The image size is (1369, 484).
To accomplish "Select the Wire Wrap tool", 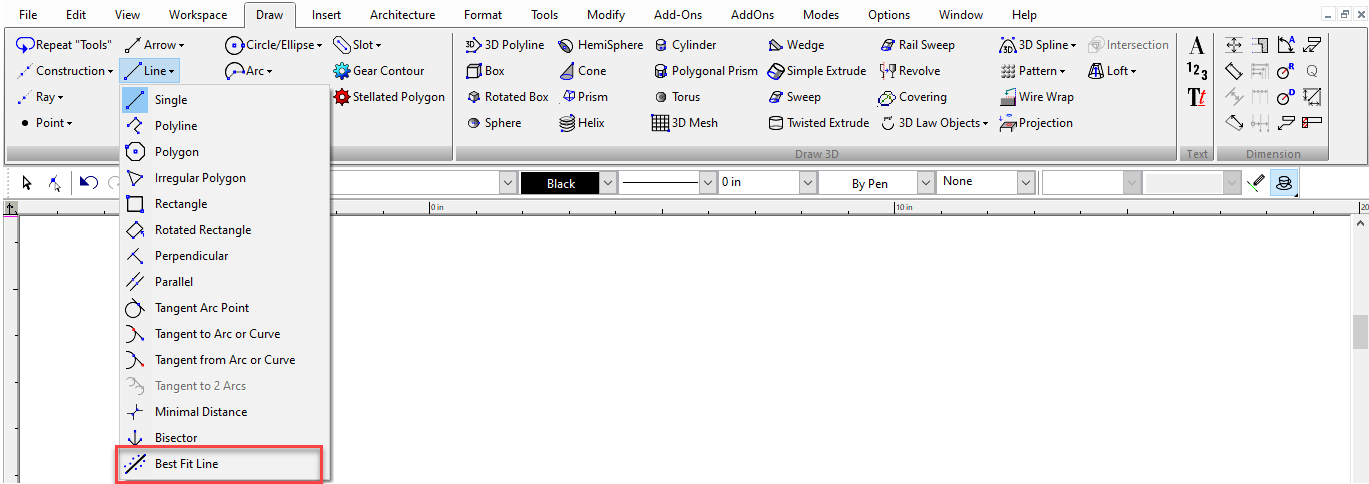I will tap(1037, 97).
